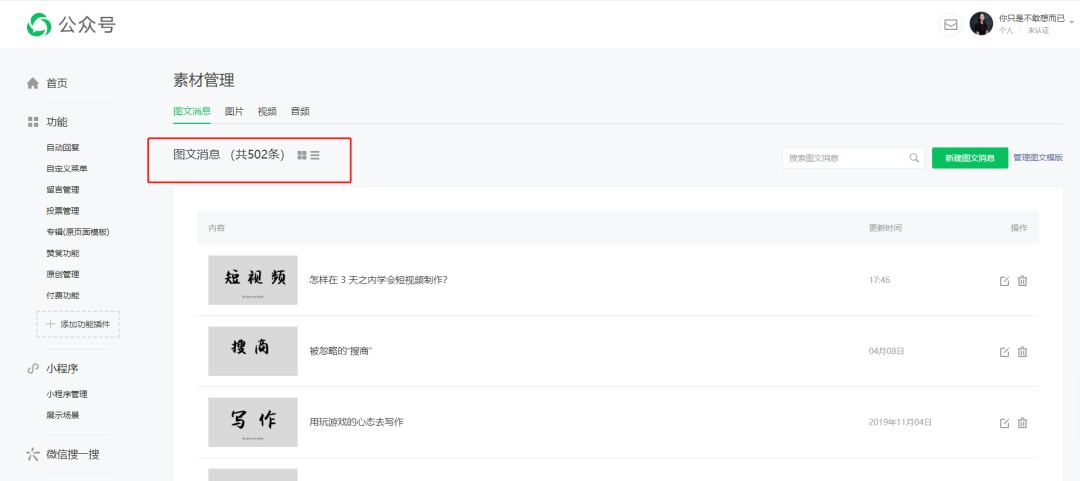Image resolution: width=1080 pixels, height=481 pixels.
Task: Open article 用玩游戏的心态去写作
Action: (x=356, y=422)
